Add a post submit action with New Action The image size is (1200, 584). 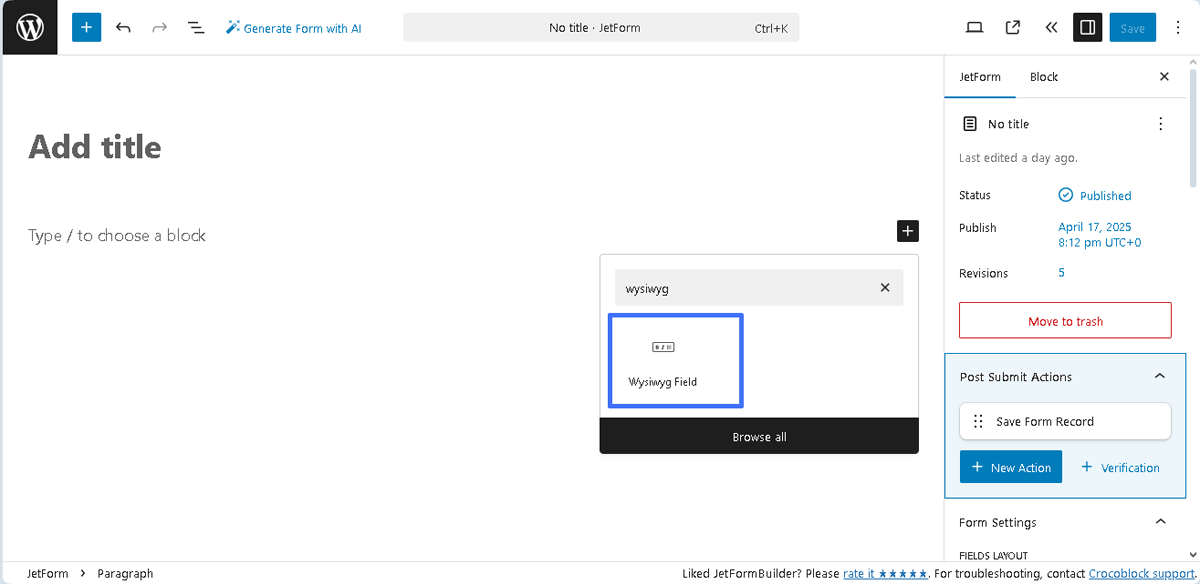coord(1010,467)
